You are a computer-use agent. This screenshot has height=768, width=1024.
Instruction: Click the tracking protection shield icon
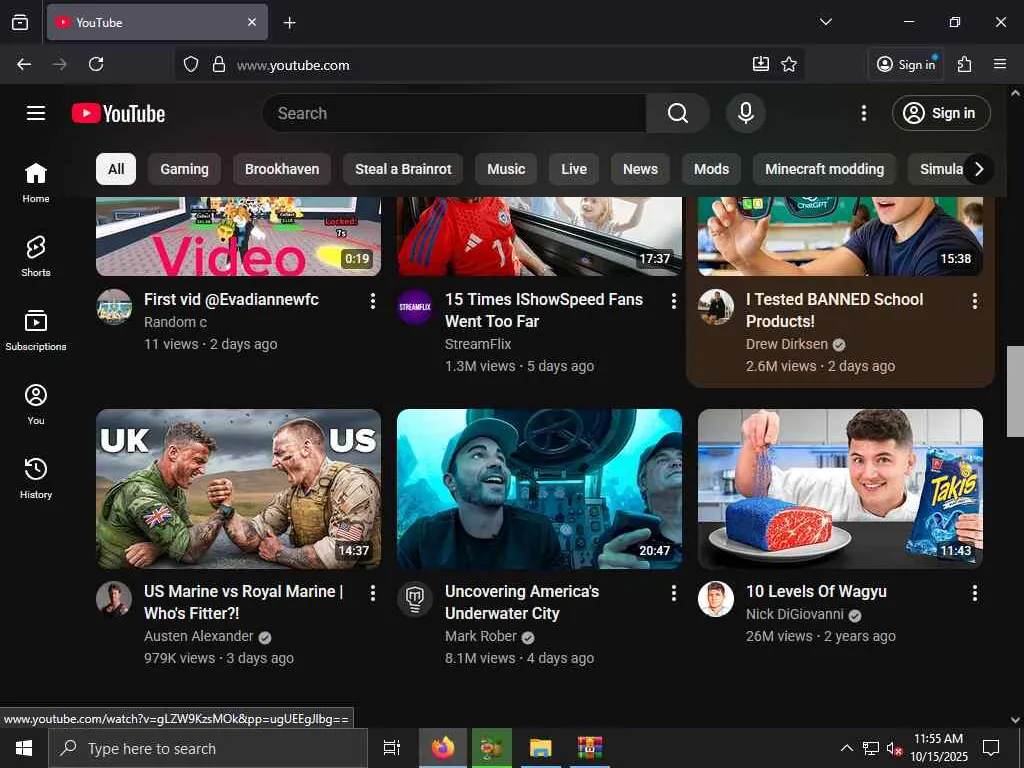tap(191, 64)
